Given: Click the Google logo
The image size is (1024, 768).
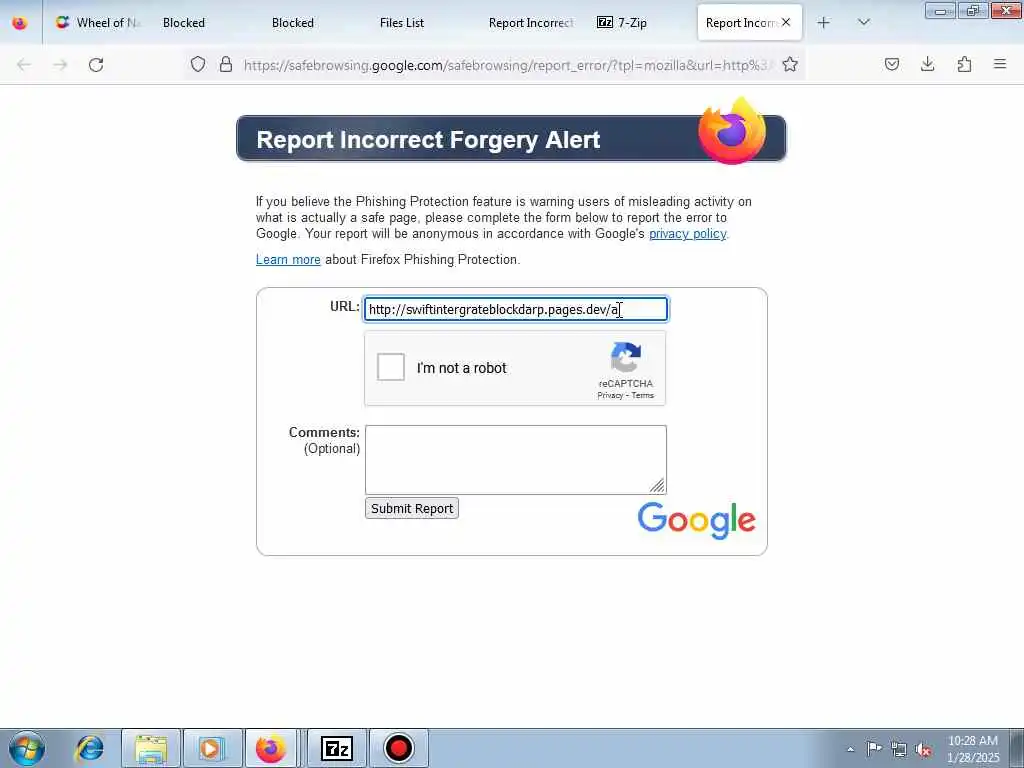Looking at the screenshot, I should [x=696, y=520].
